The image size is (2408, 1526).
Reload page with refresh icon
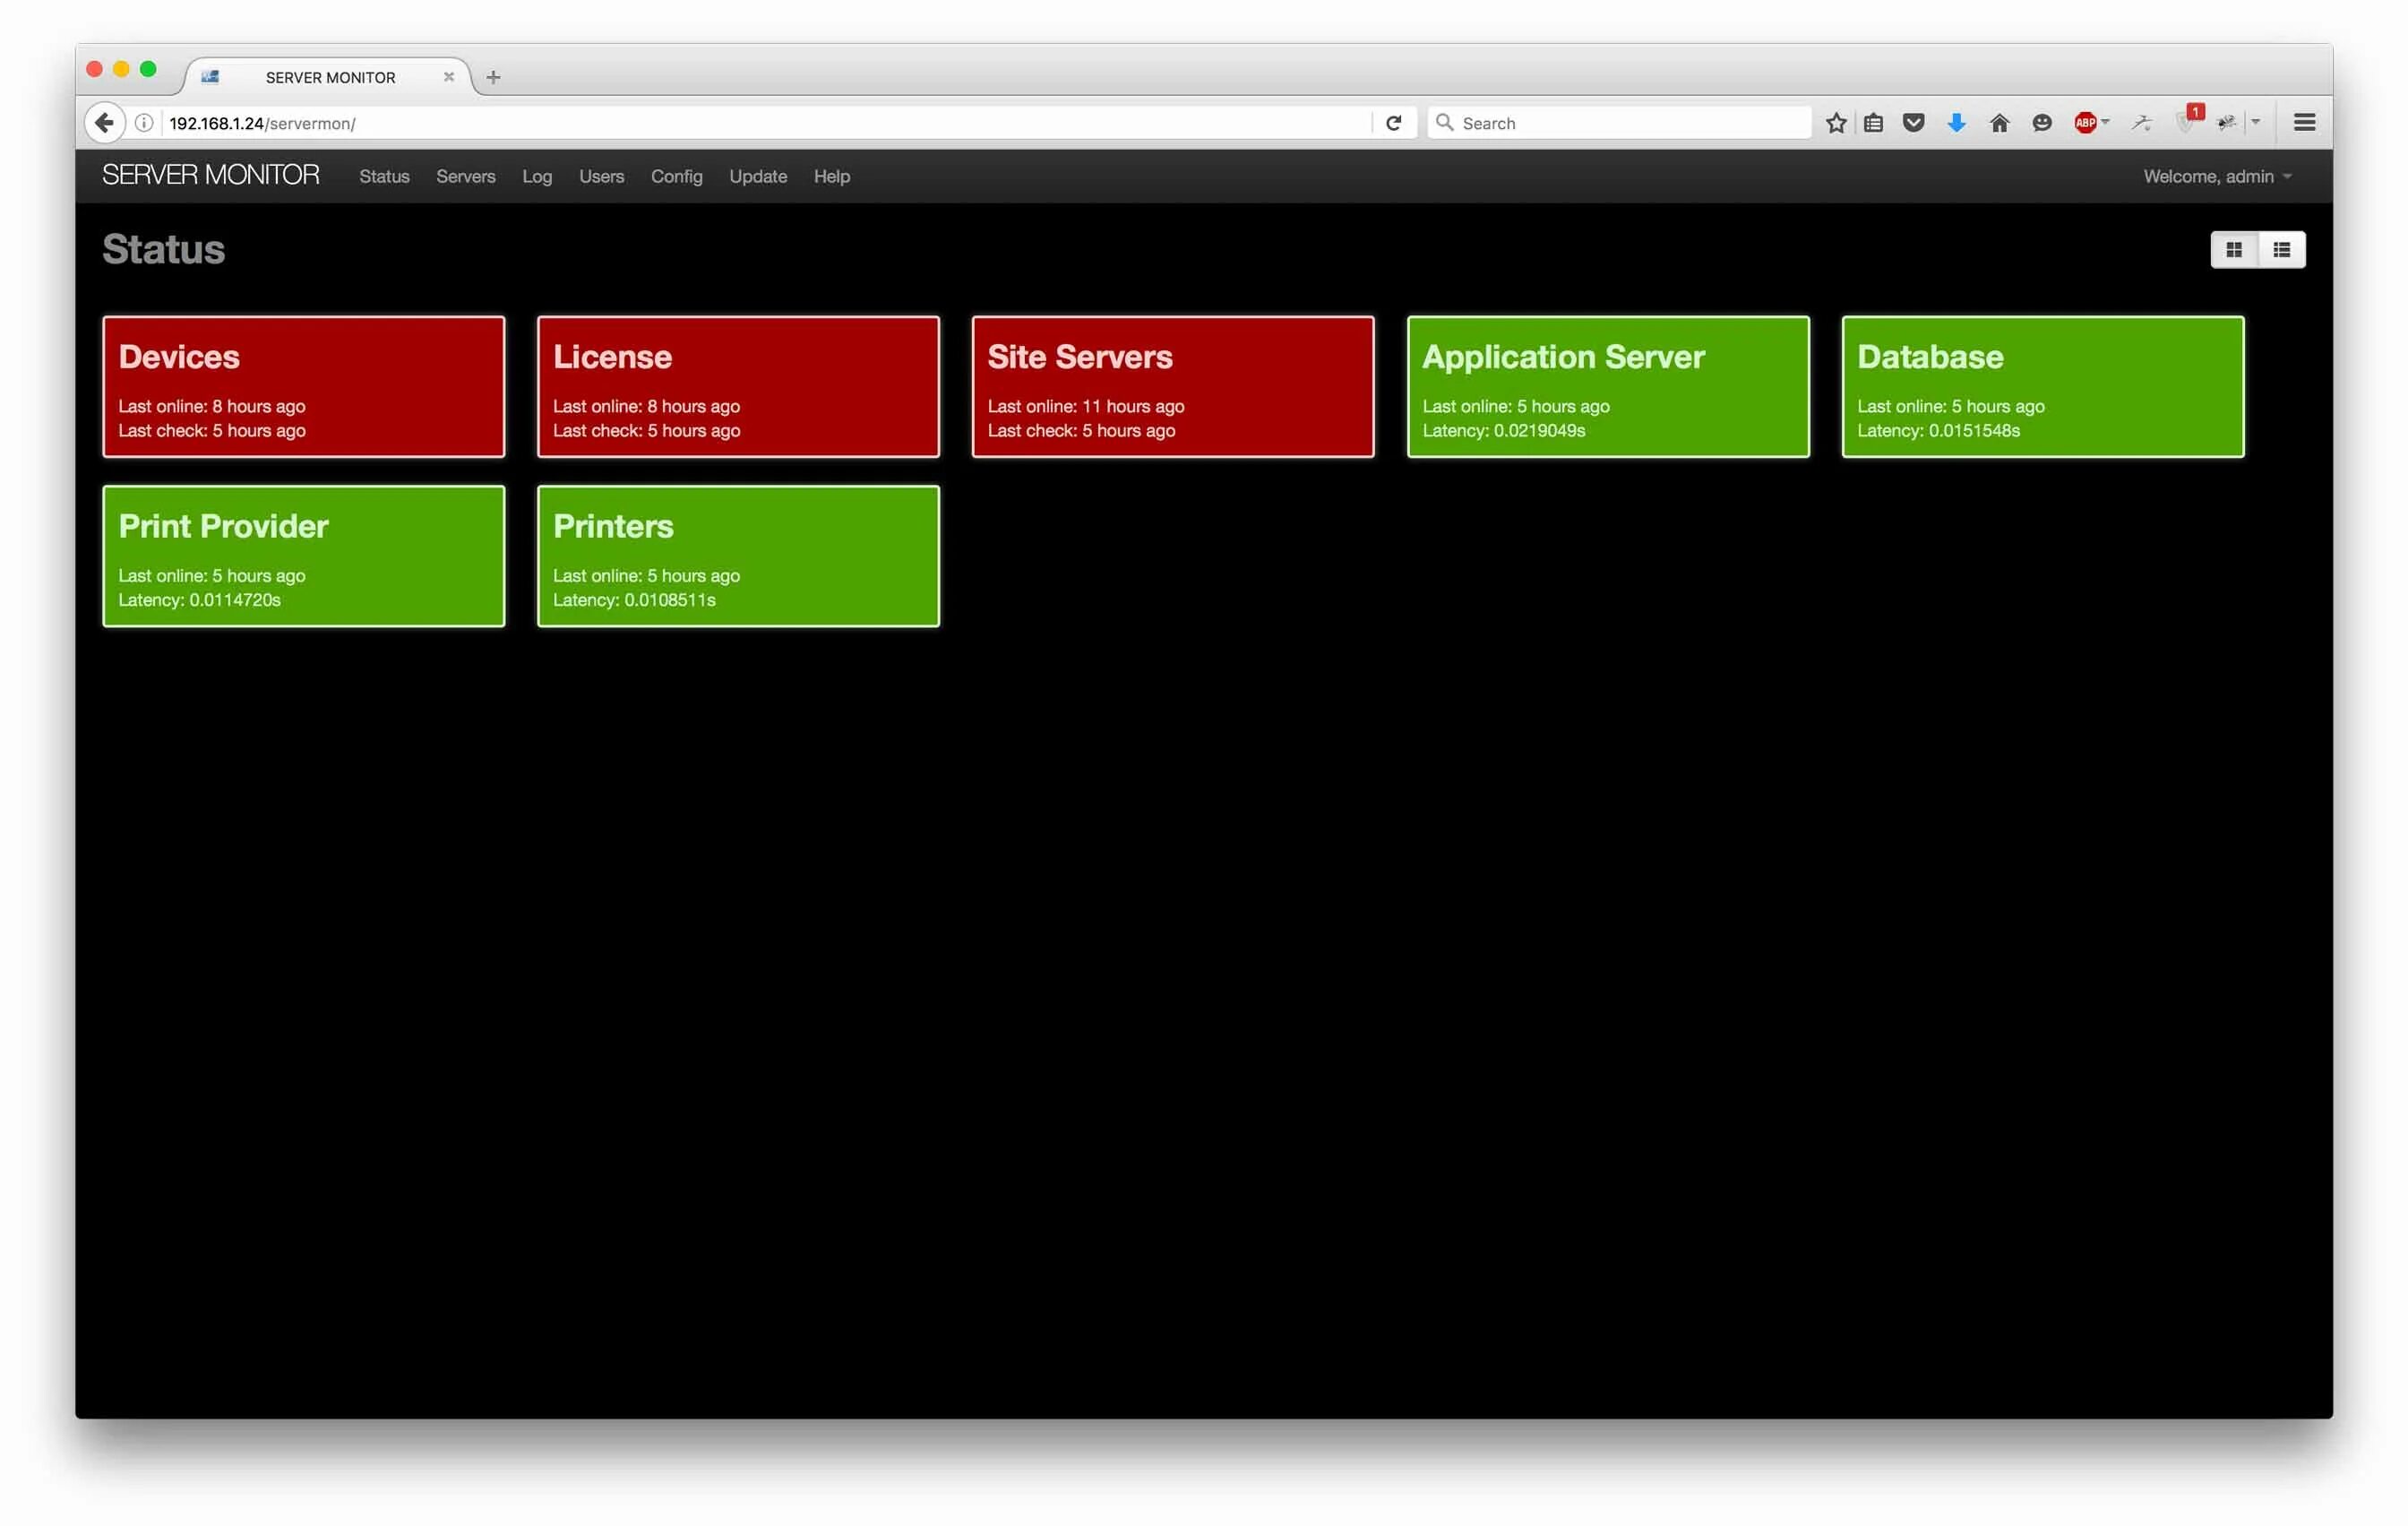(x=1393, y=123)
